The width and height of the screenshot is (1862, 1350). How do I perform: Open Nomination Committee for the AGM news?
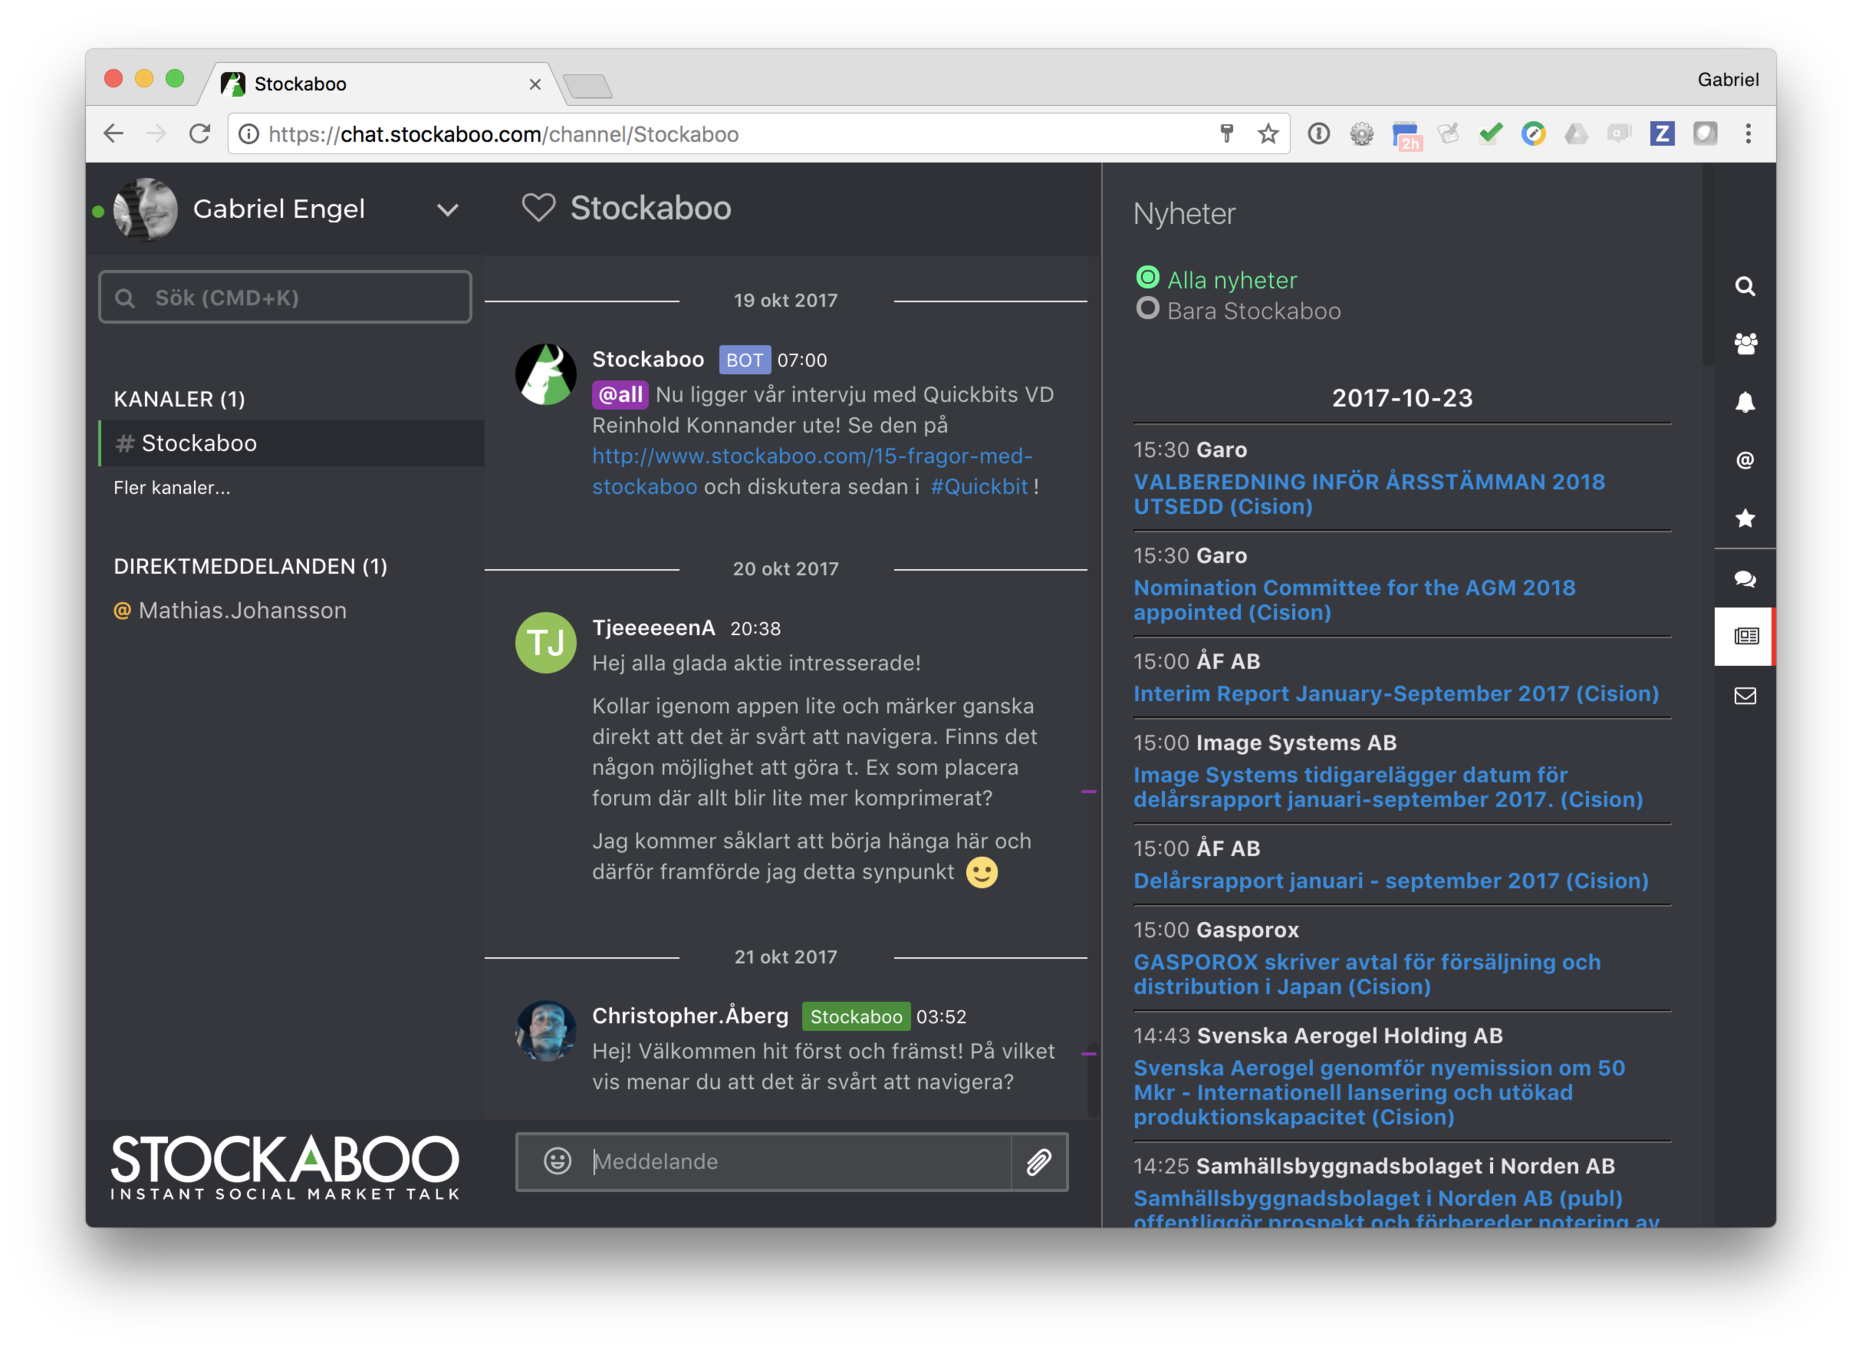tap(1354, 600)
